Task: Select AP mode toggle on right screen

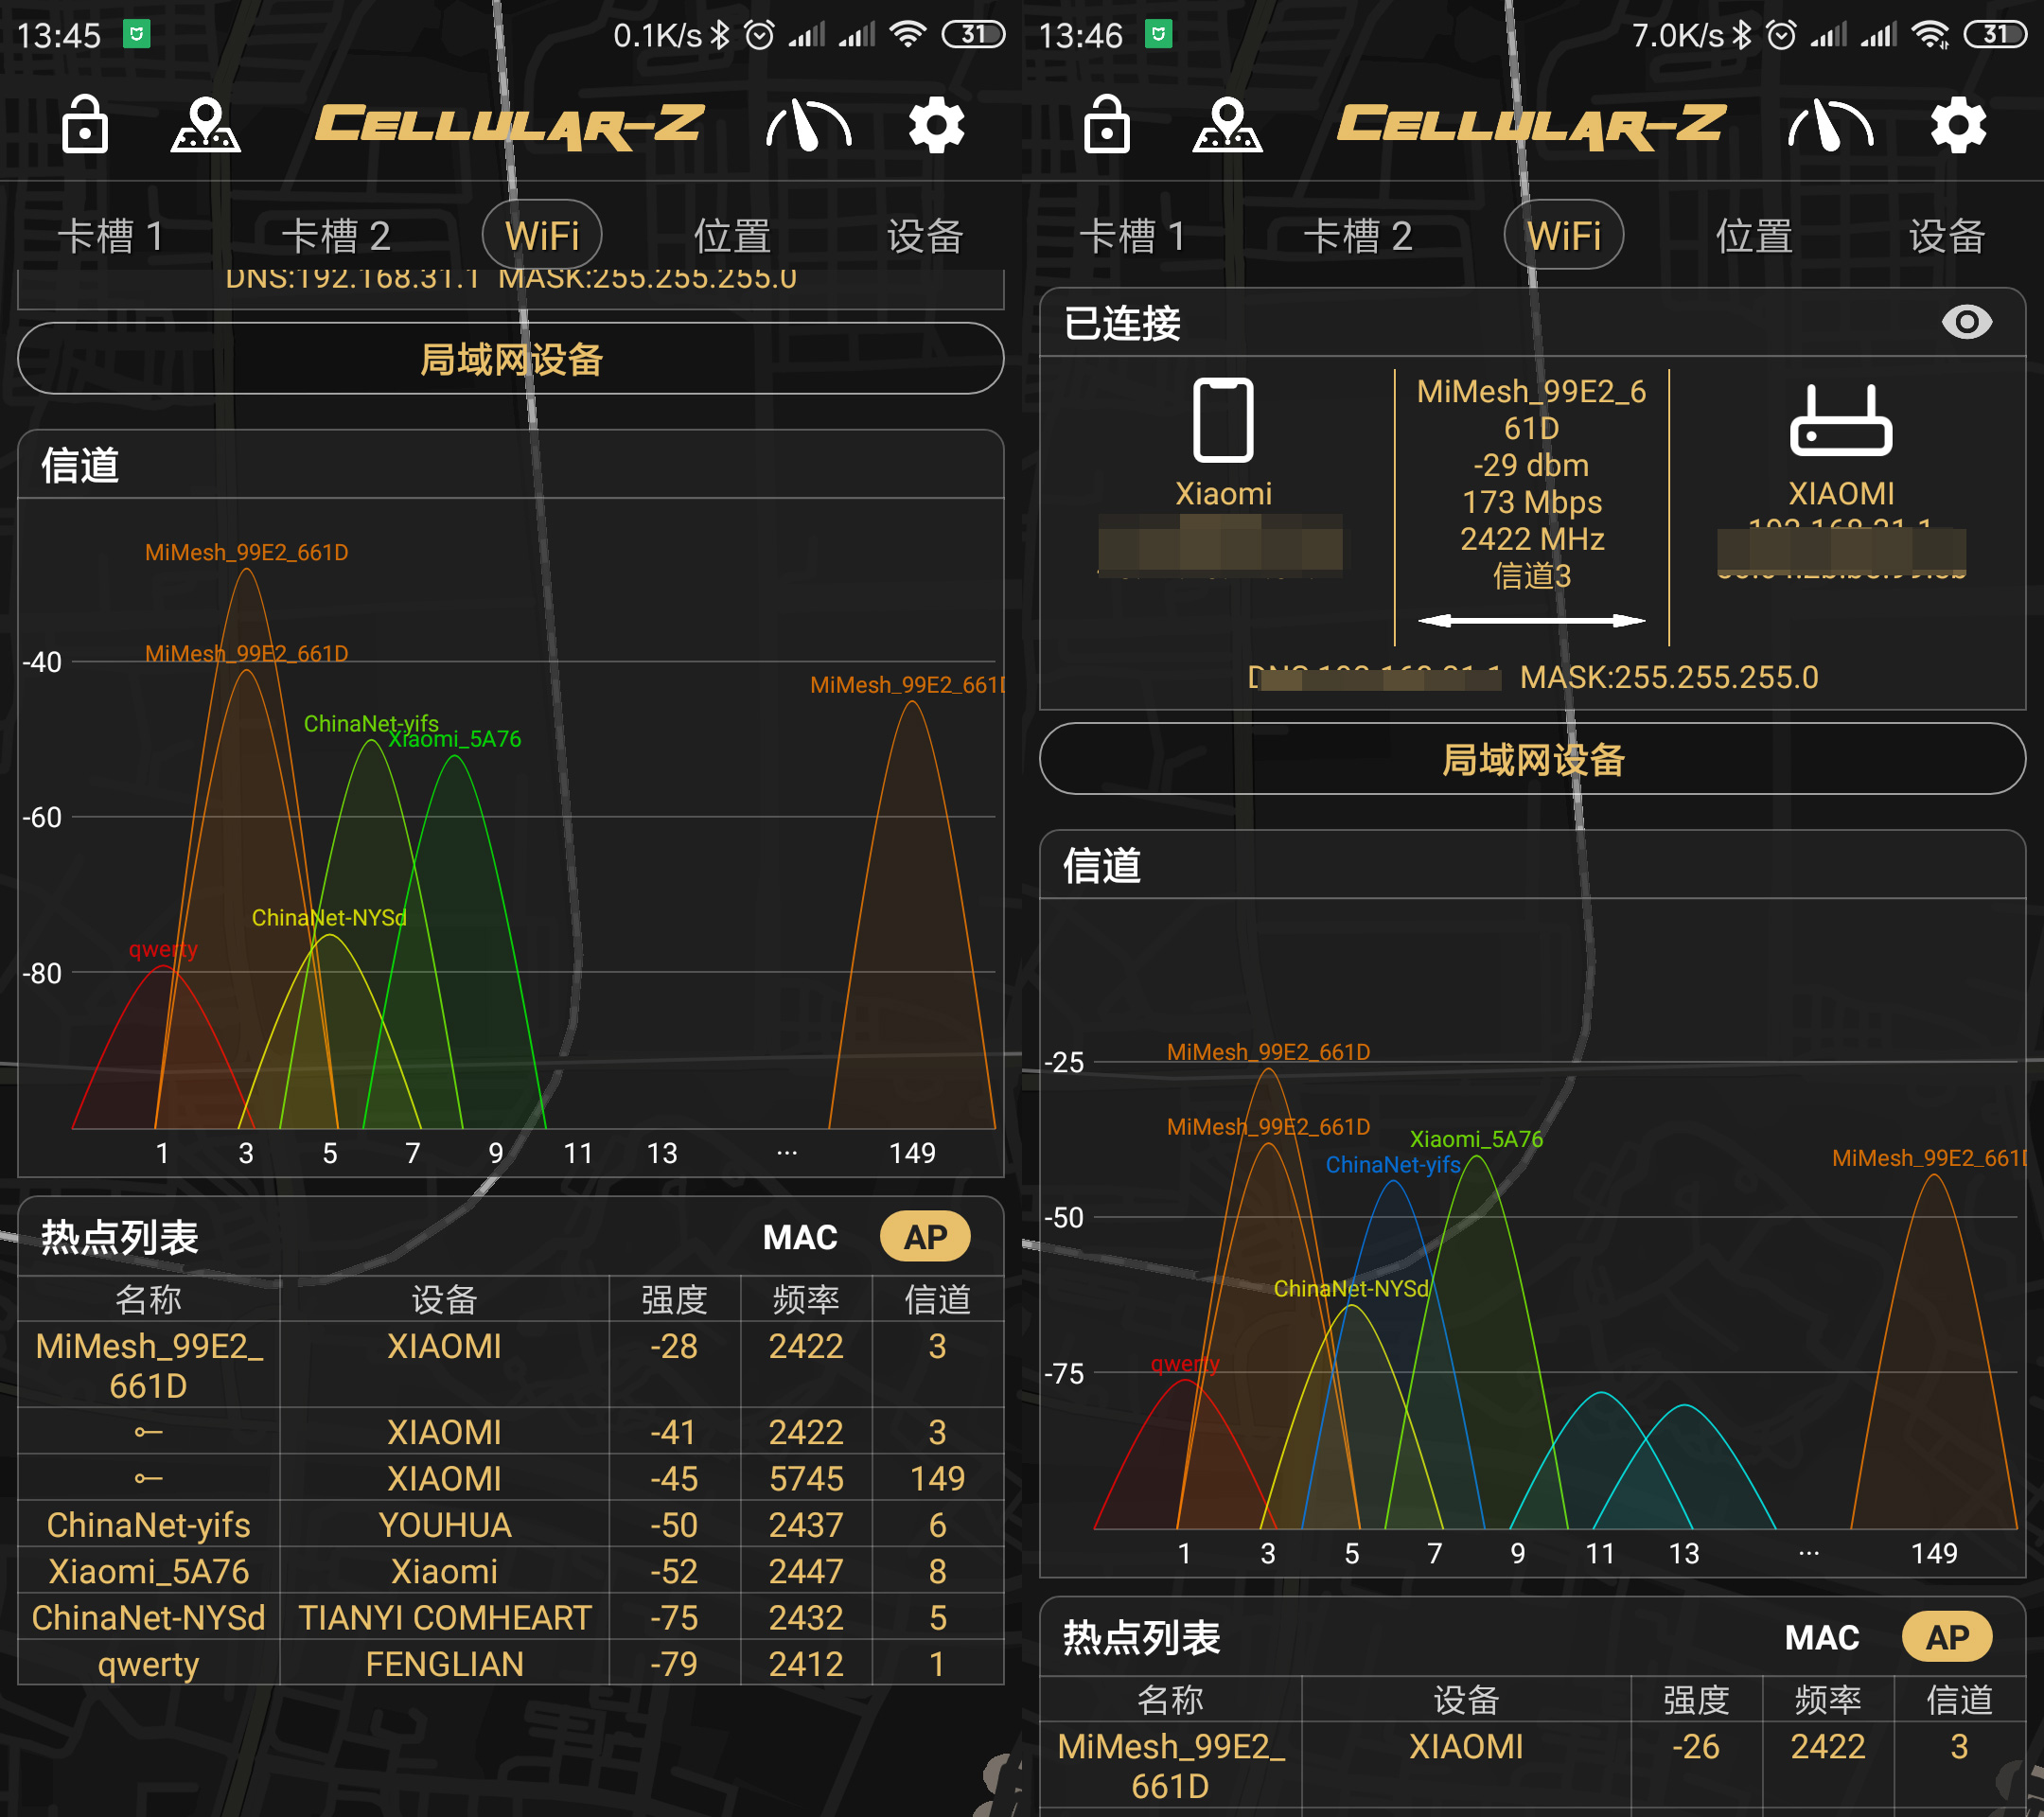Action: click(1946, 1637)
